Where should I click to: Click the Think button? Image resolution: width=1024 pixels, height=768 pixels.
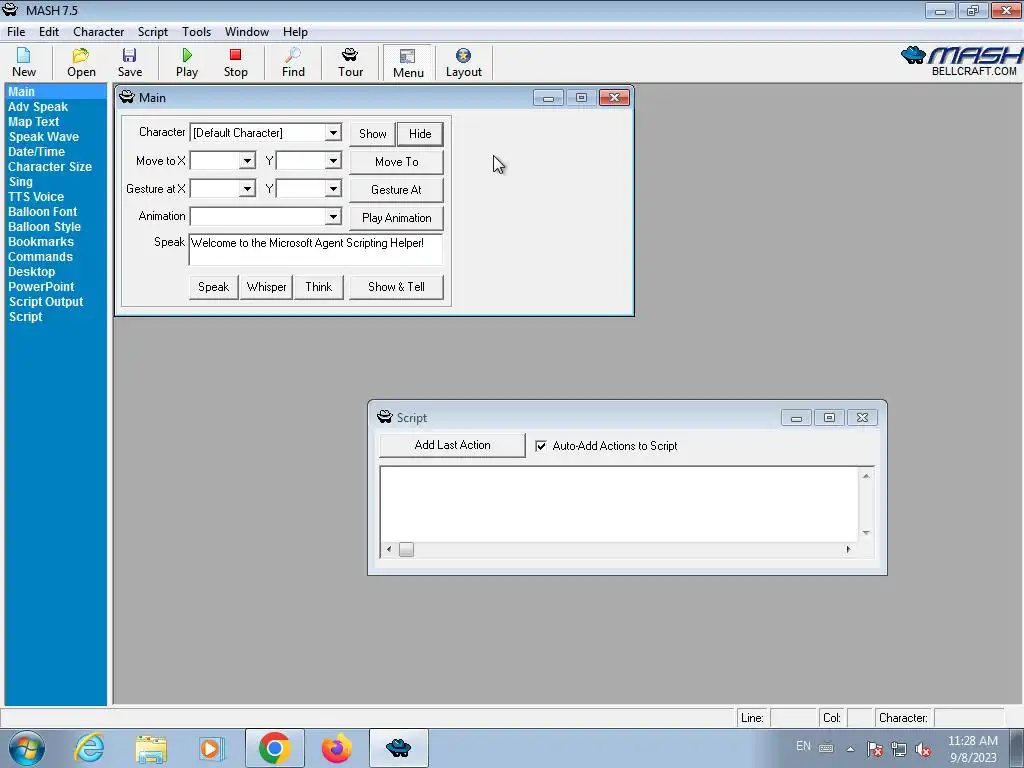[x=319, y=287]
